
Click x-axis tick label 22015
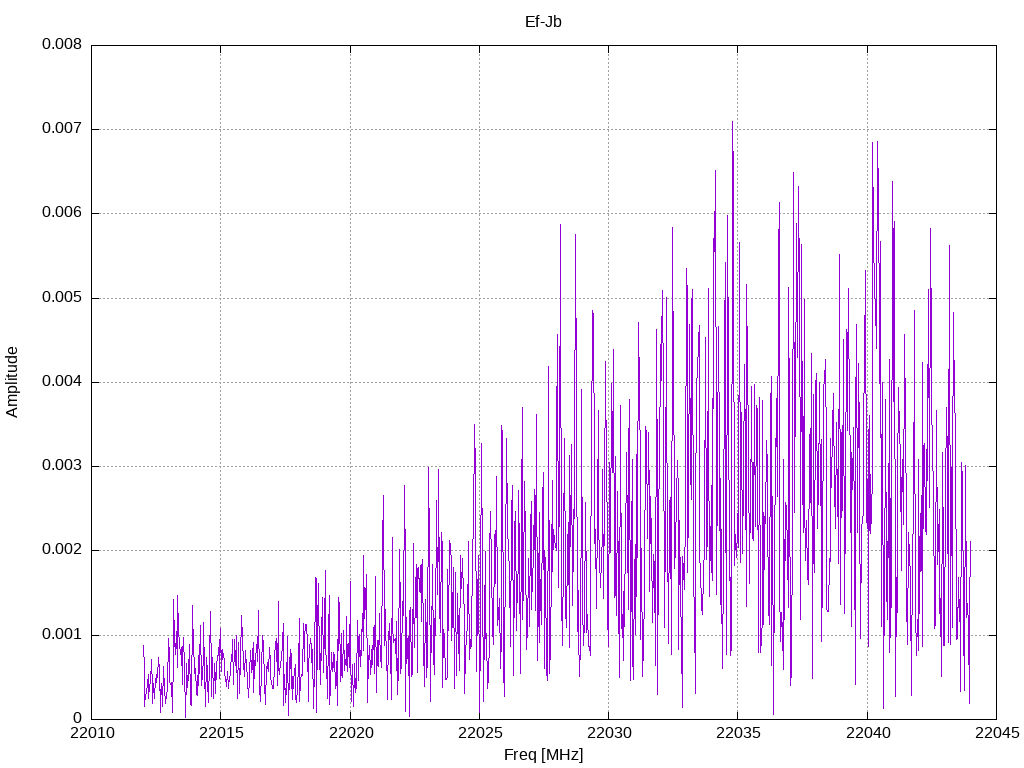[221, 733]
